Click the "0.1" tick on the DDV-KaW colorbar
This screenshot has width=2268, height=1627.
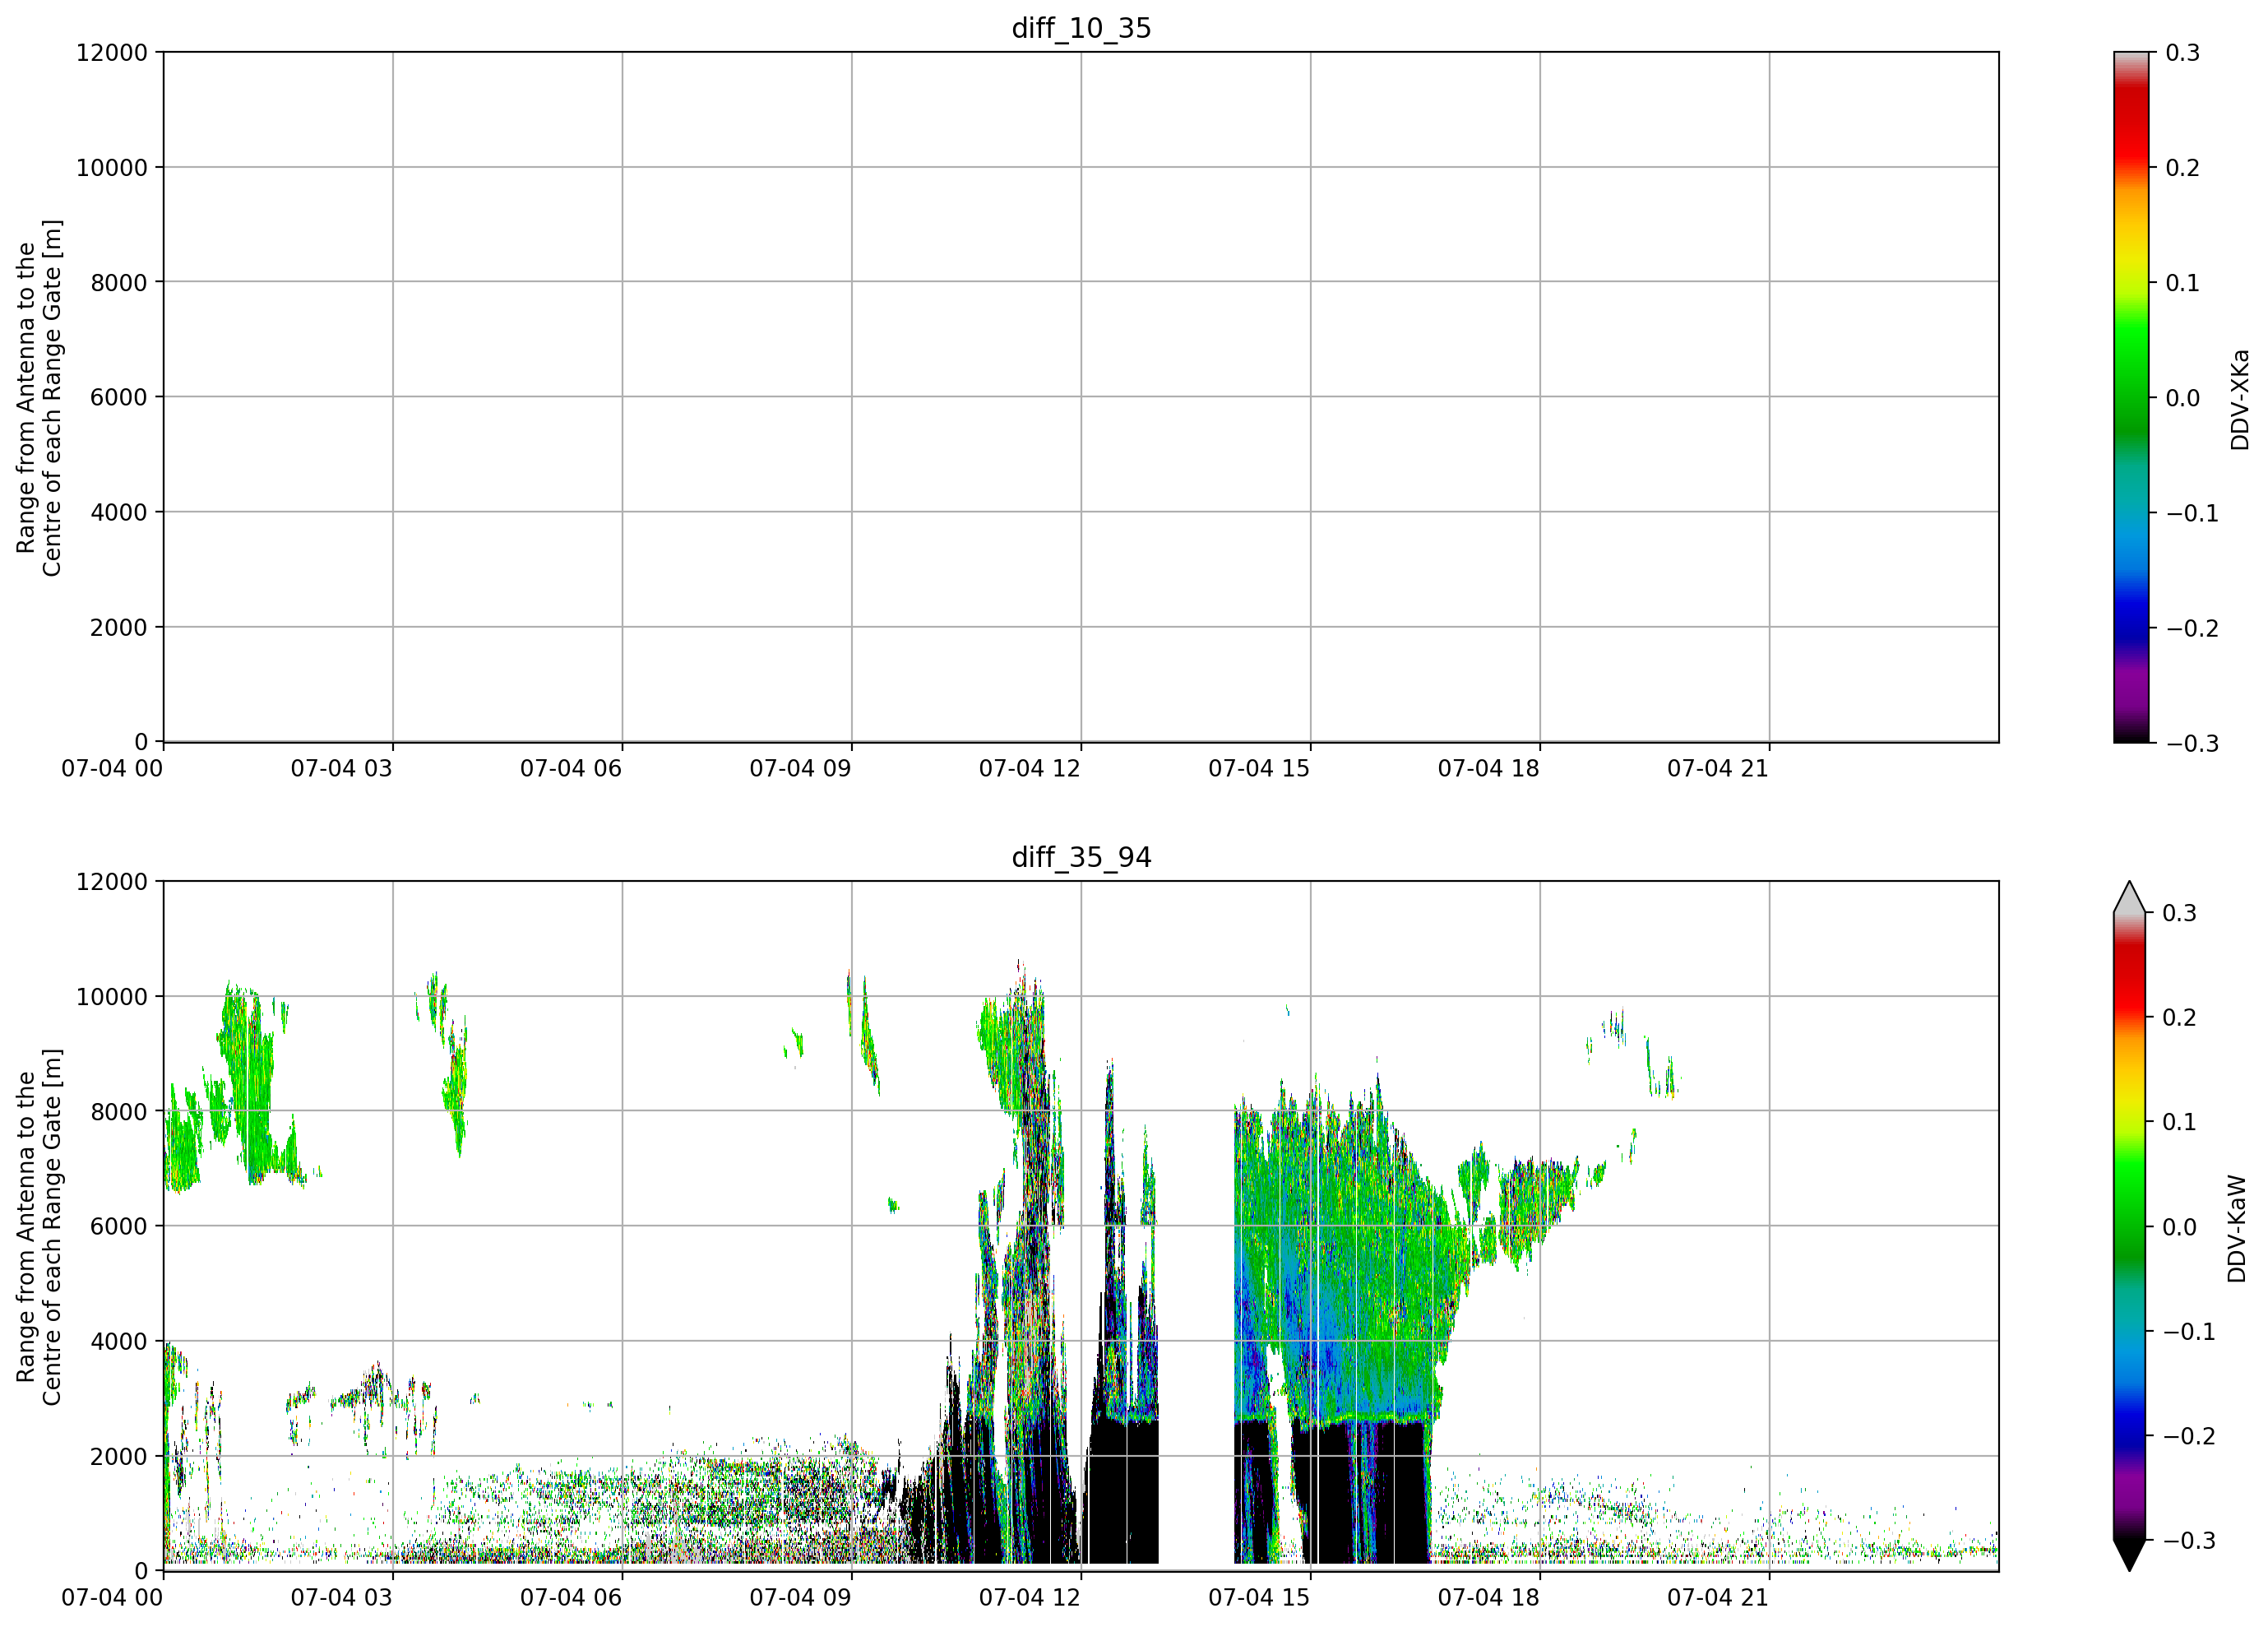tap(2180, 1122)
